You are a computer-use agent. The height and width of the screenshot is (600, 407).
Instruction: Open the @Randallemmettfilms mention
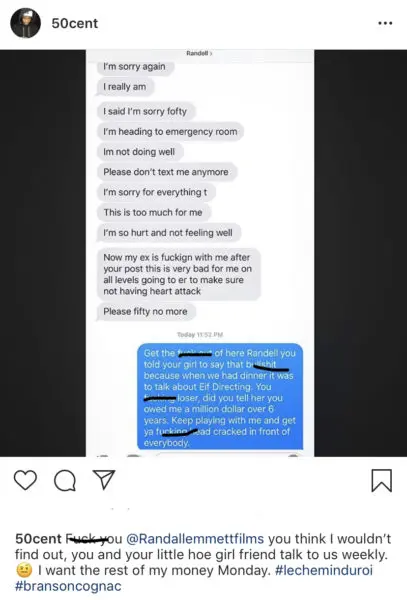pos(195,539)
